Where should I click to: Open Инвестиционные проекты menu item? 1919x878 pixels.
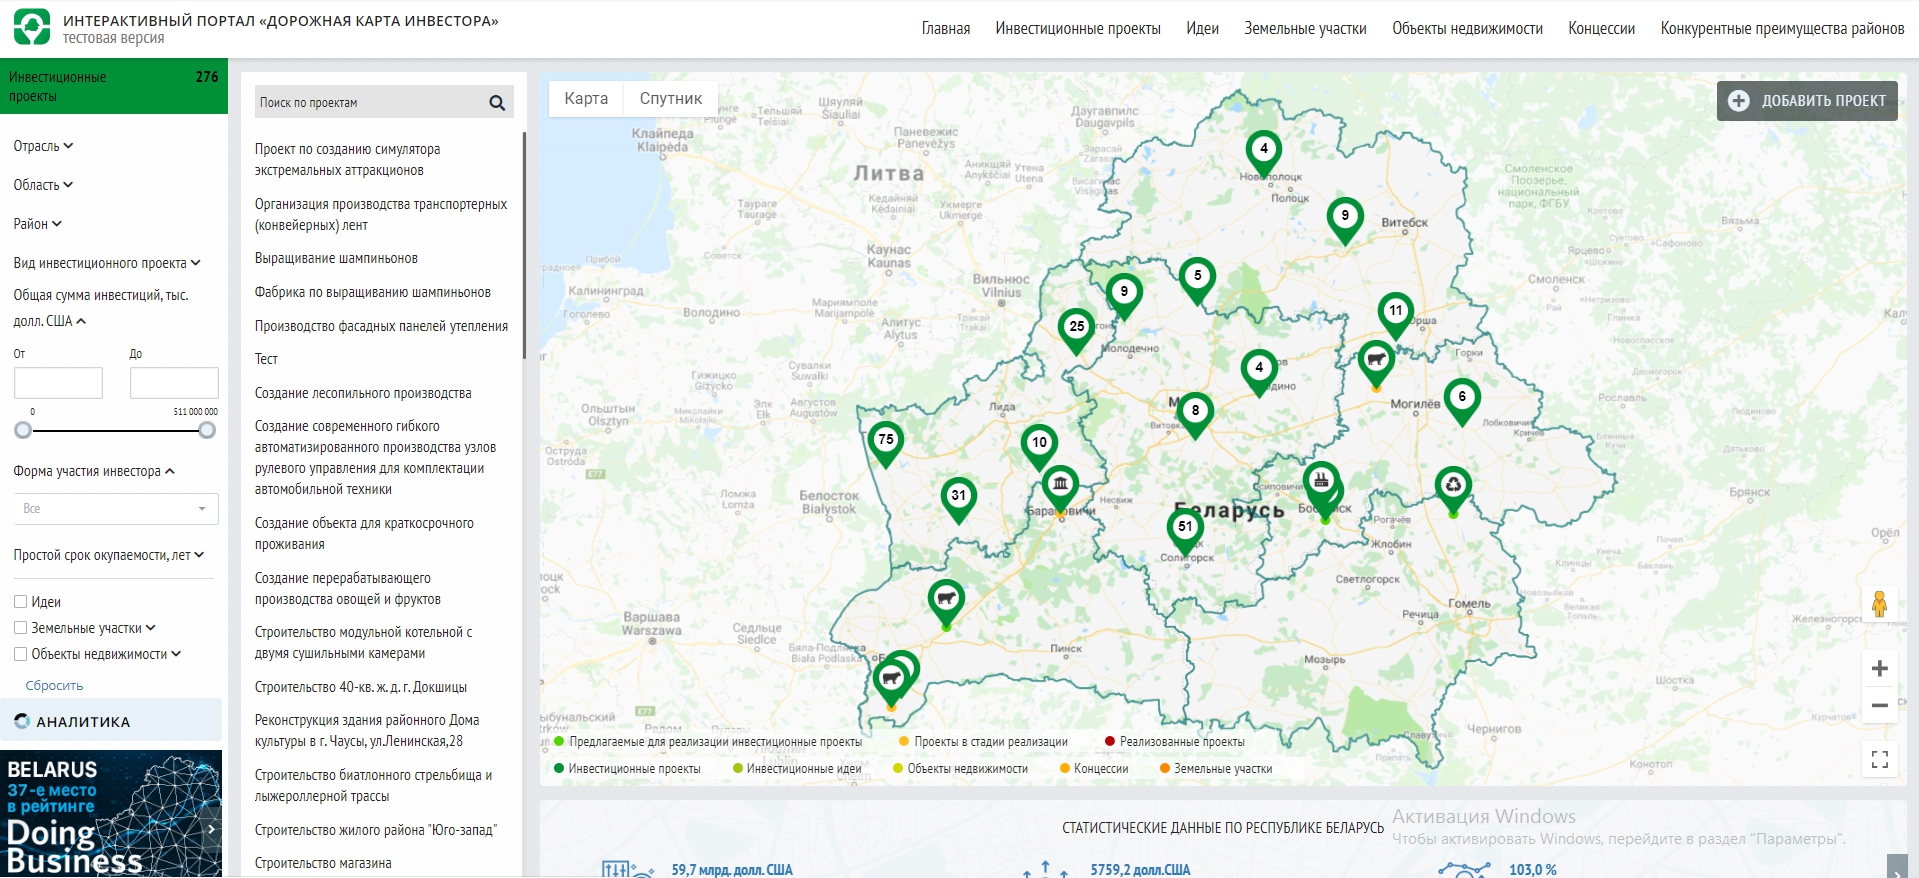coord(1078,28)
